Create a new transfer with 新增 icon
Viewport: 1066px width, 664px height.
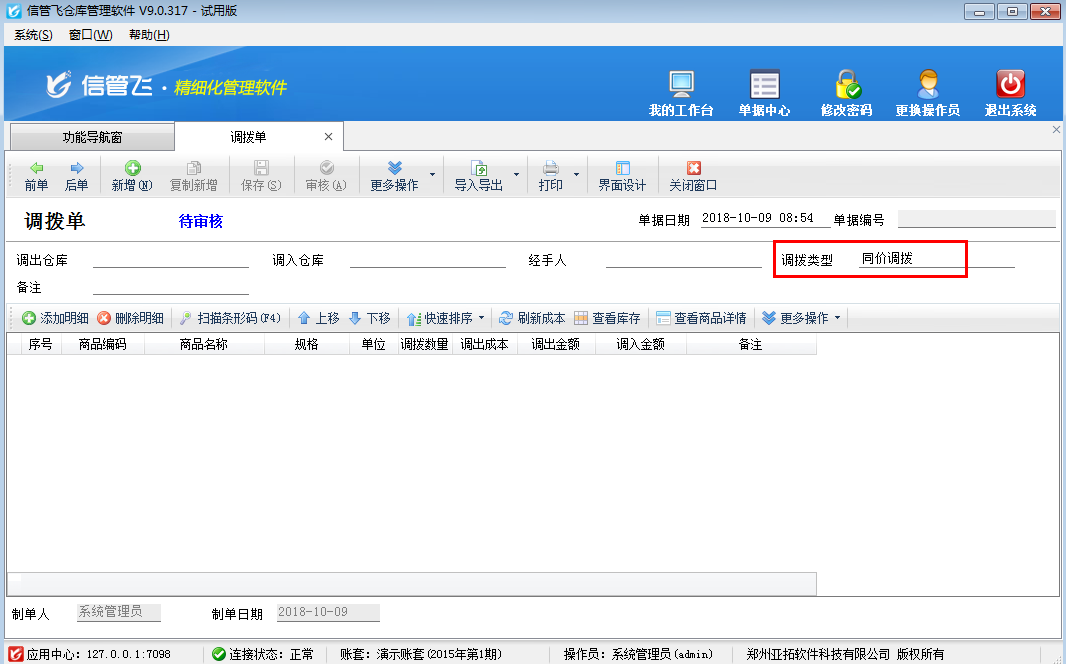pos(131,173)
